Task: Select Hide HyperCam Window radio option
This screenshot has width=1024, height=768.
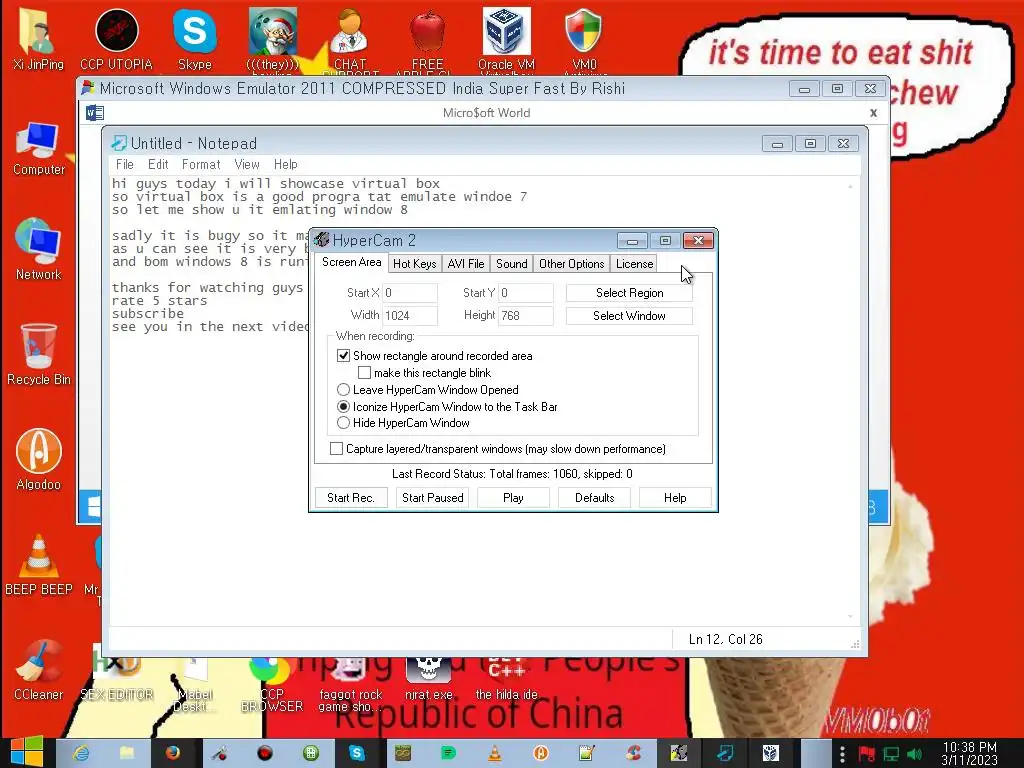Action: tap(344, 423)
